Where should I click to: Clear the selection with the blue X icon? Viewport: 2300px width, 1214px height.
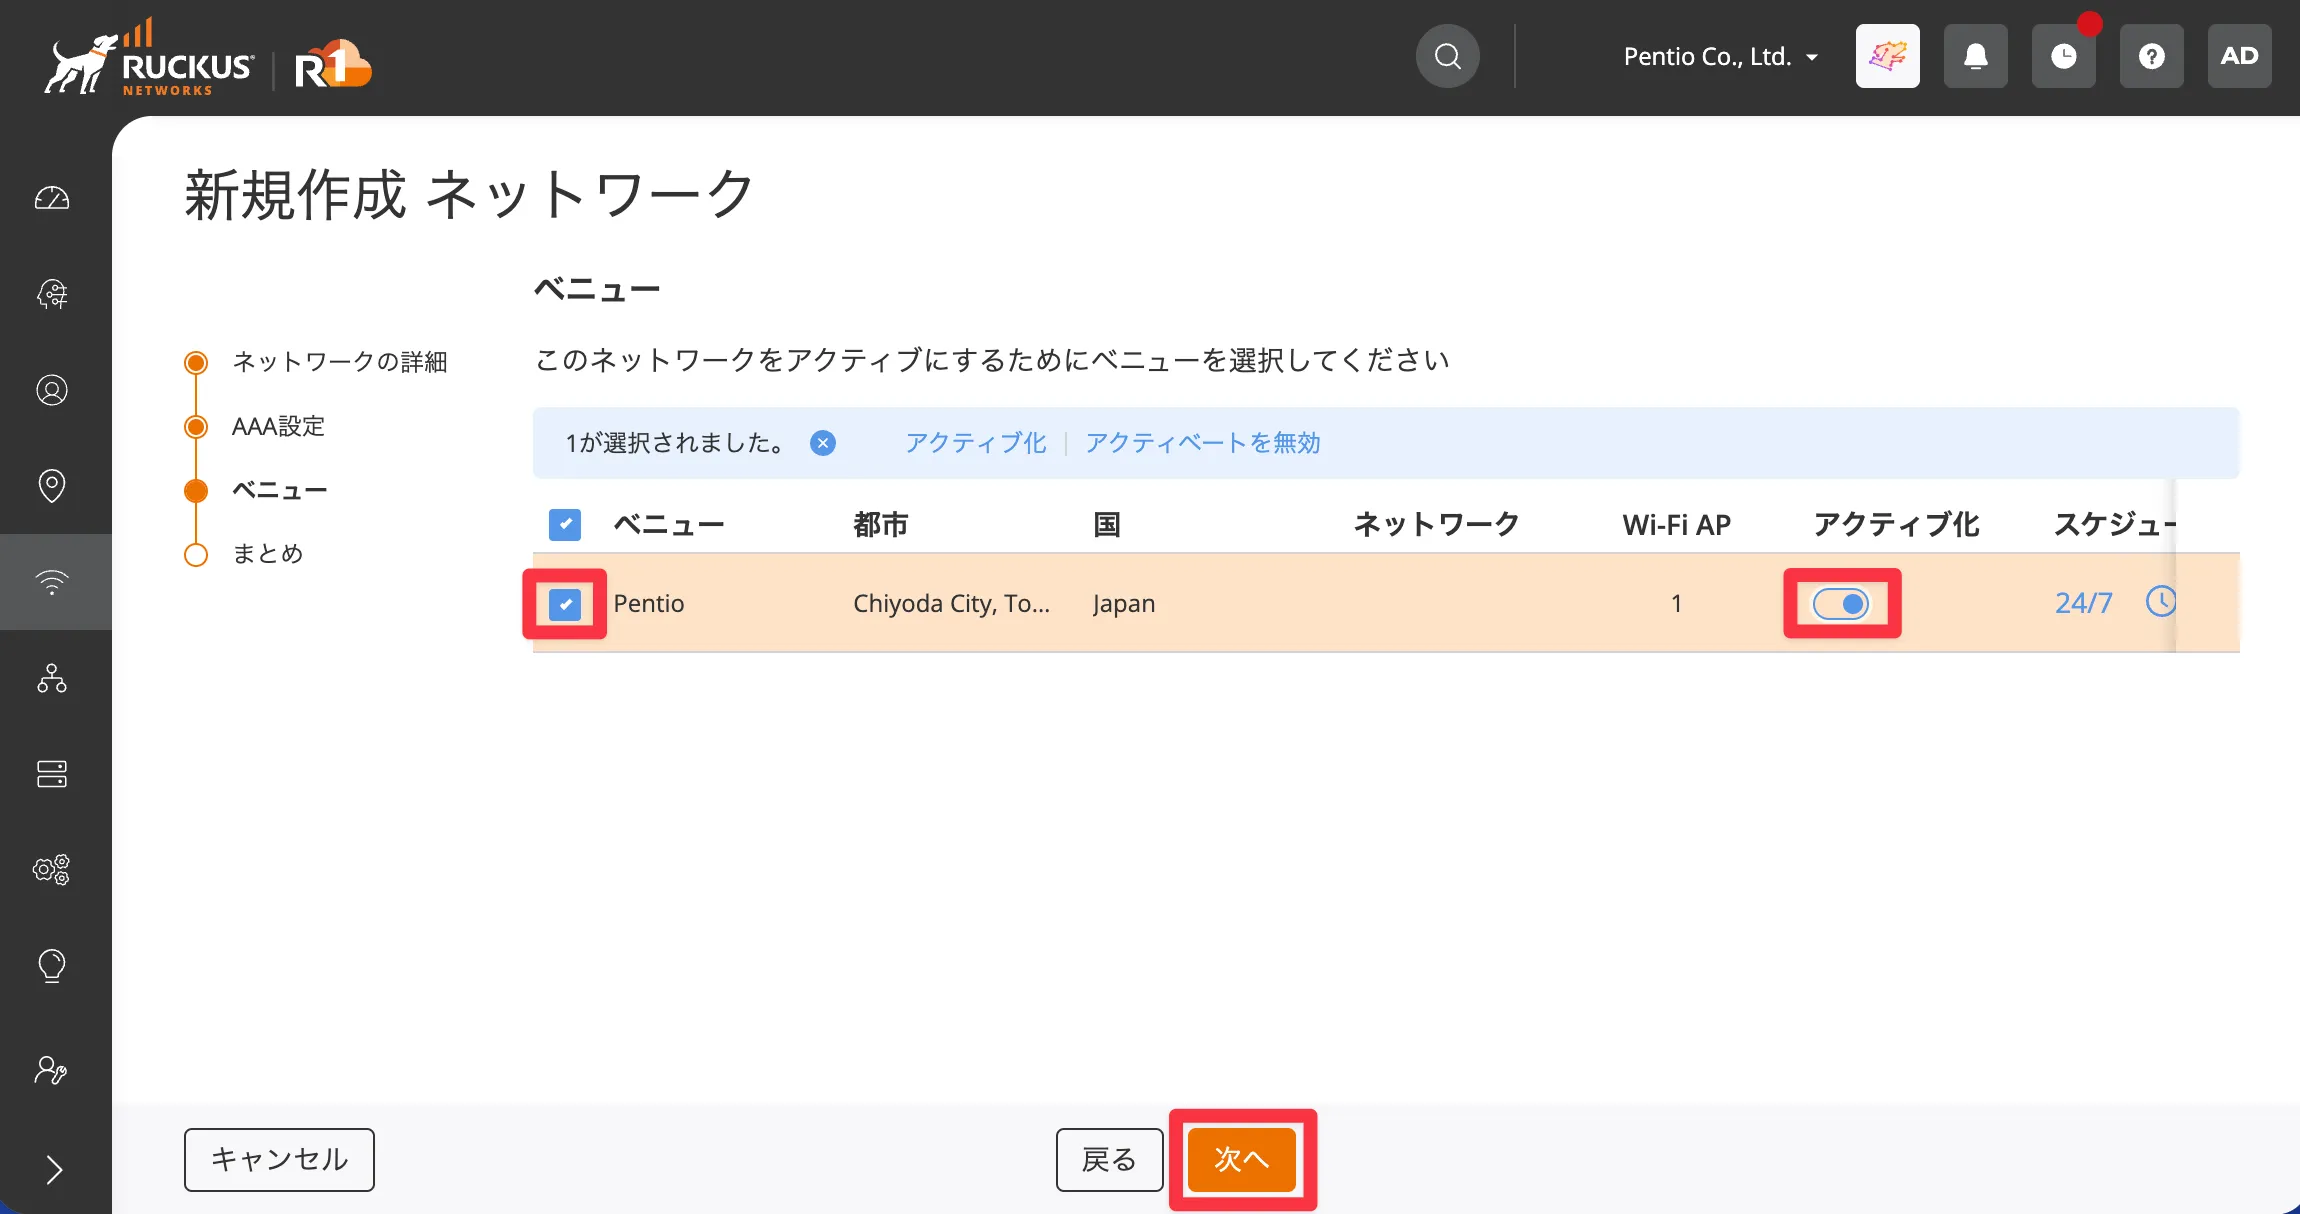[x=823, y=443]
